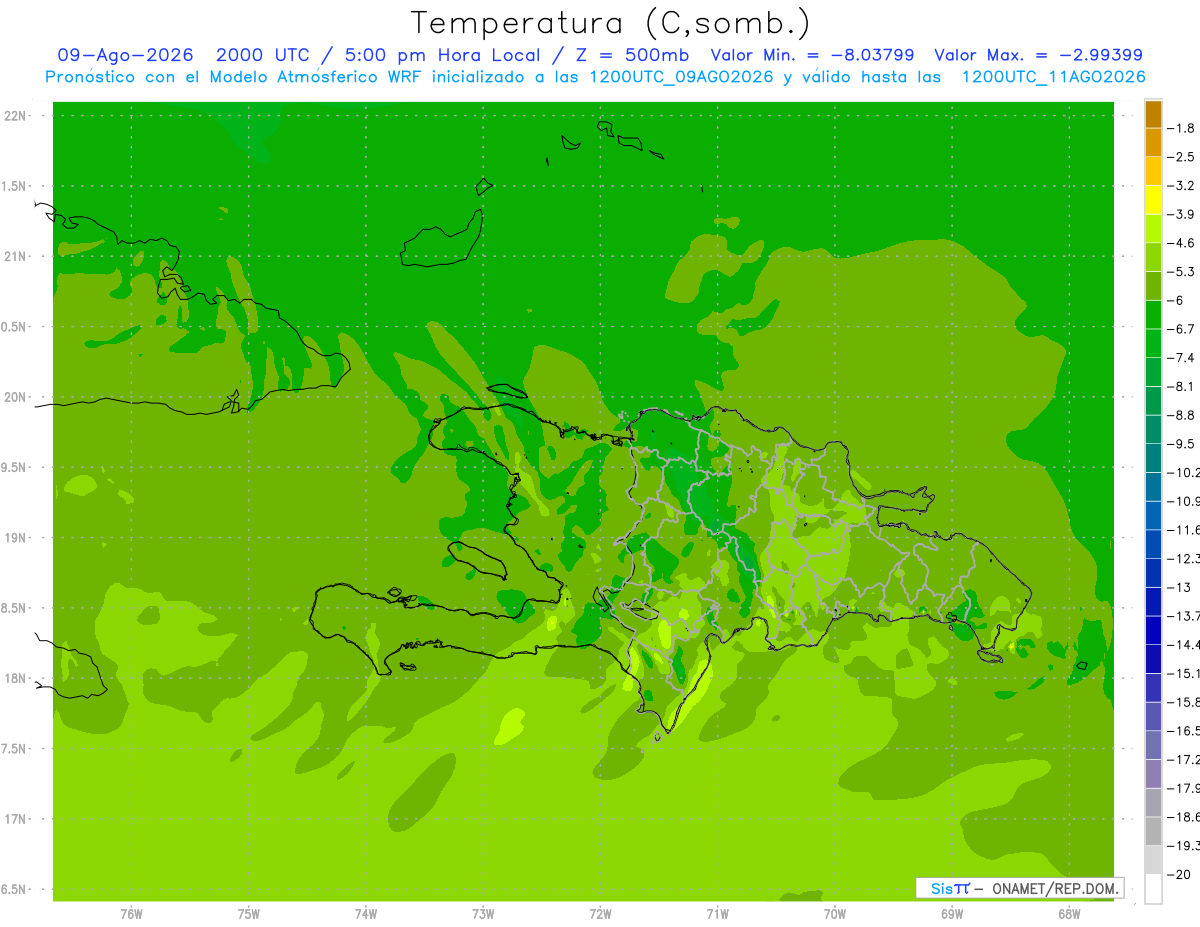Image resolution: width=1200 pixels, height=927 pixels.
Task: Click the "72W" longitude label
Action: pyautogui.click(x=600, y=914)
